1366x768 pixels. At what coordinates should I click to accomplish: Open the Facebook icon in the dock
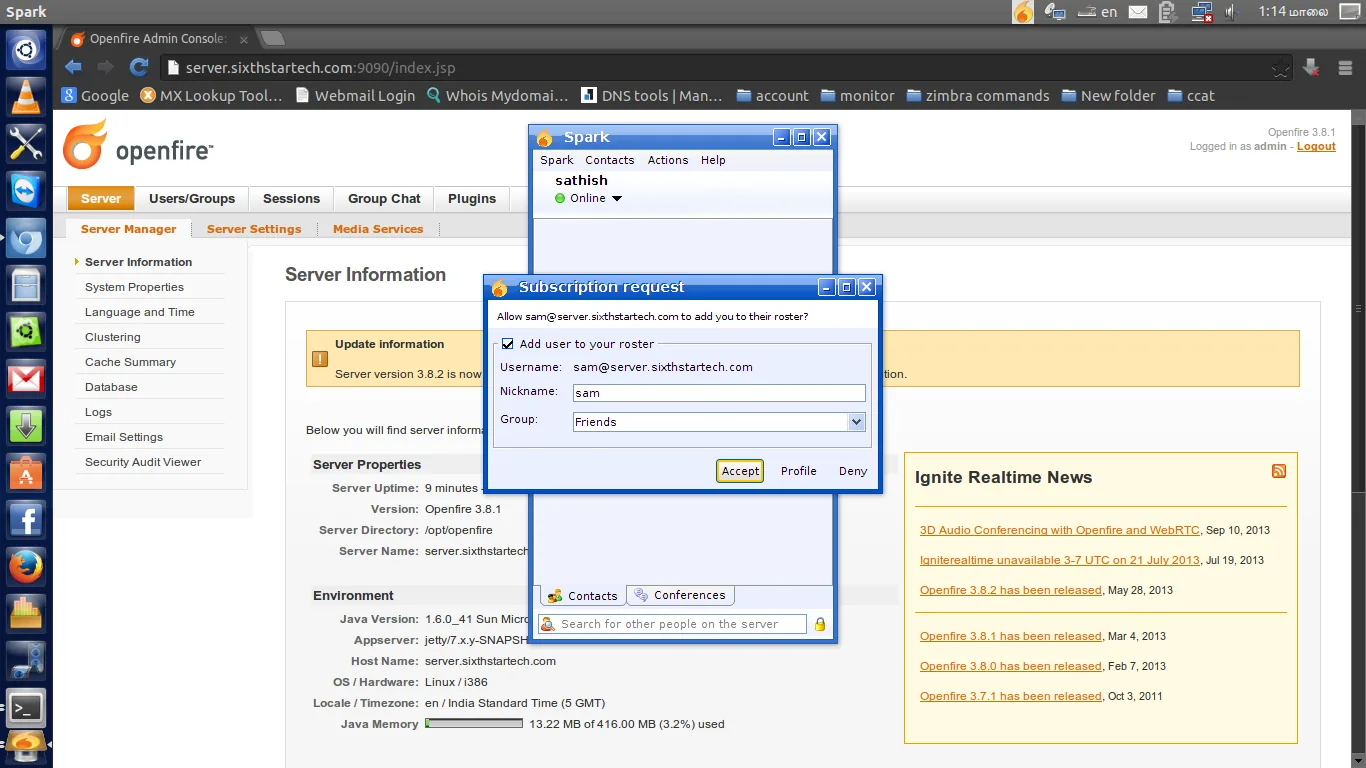pos(26,521)
